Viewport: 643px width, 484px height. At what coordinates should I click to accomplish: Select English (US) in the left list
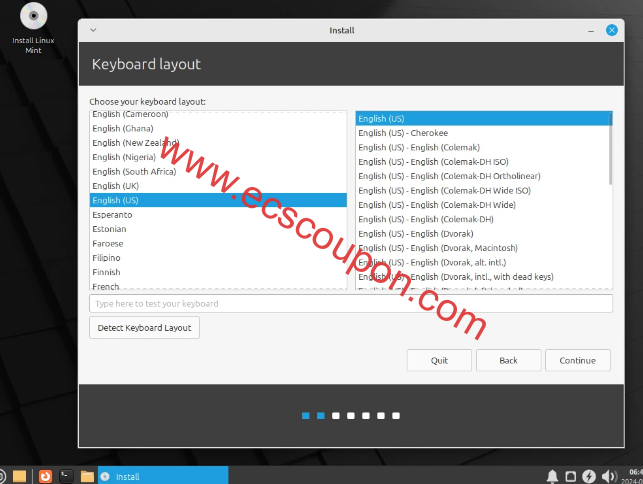(218, 200)
